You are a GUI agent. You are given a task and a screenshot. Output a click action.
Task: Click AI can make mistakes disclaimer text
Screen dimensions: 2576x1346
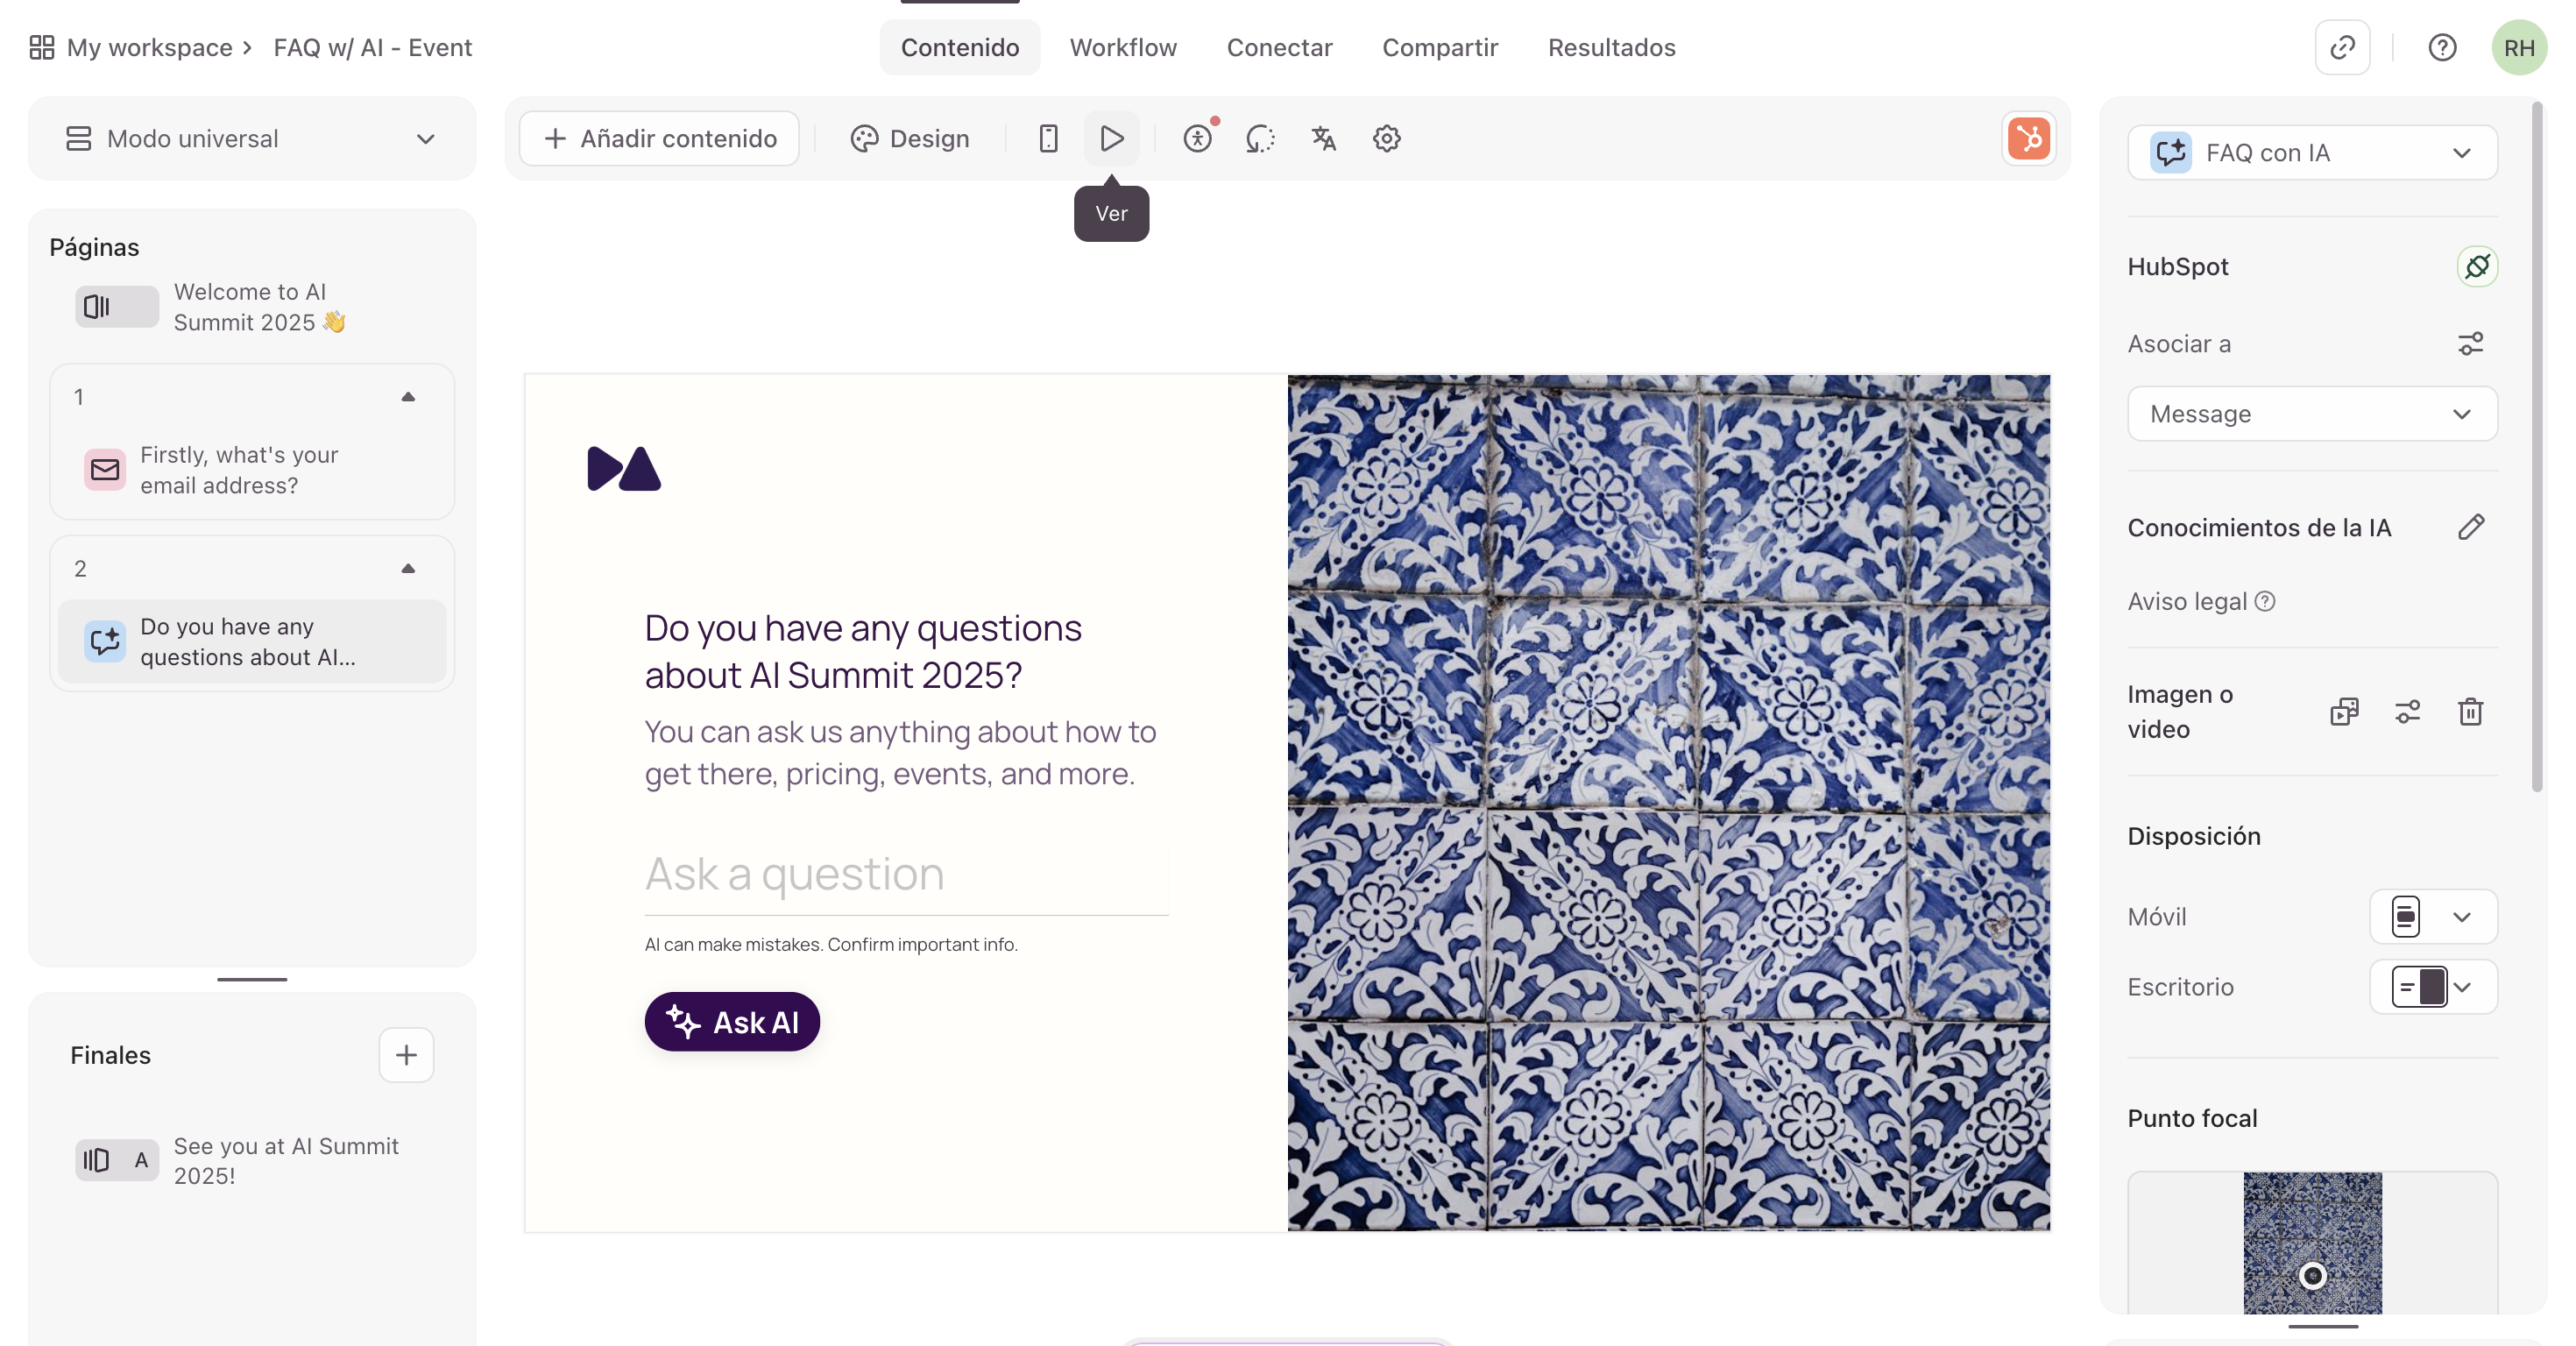point(830,944)
